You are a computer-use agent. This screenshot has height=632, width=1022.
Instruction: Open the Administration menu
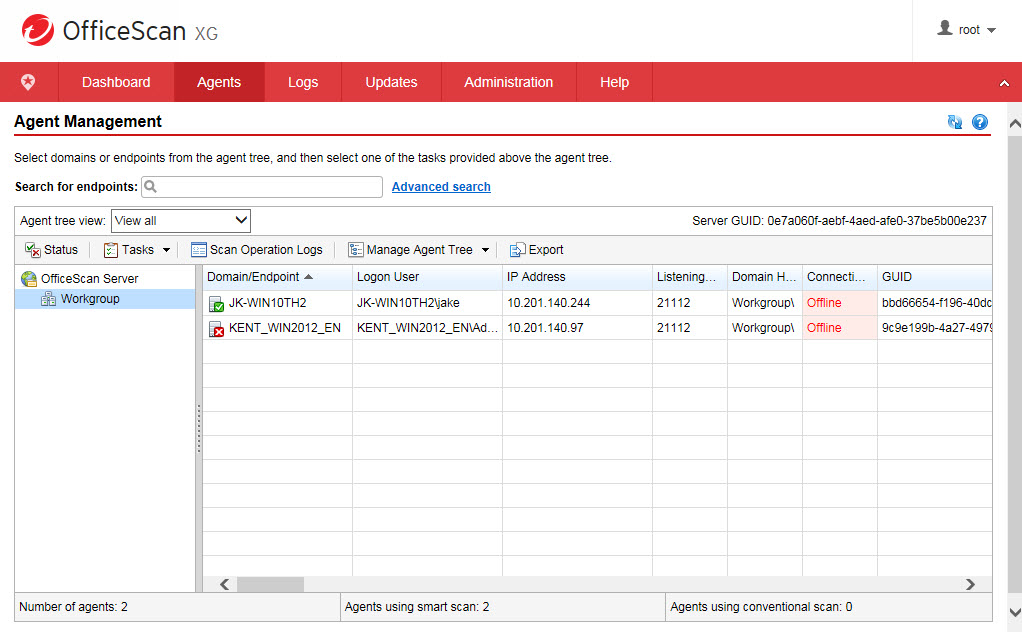[508, 82]
